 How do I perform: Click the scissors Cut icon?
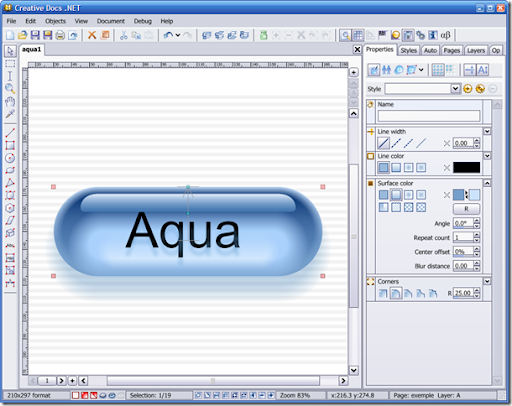point(124,35)
